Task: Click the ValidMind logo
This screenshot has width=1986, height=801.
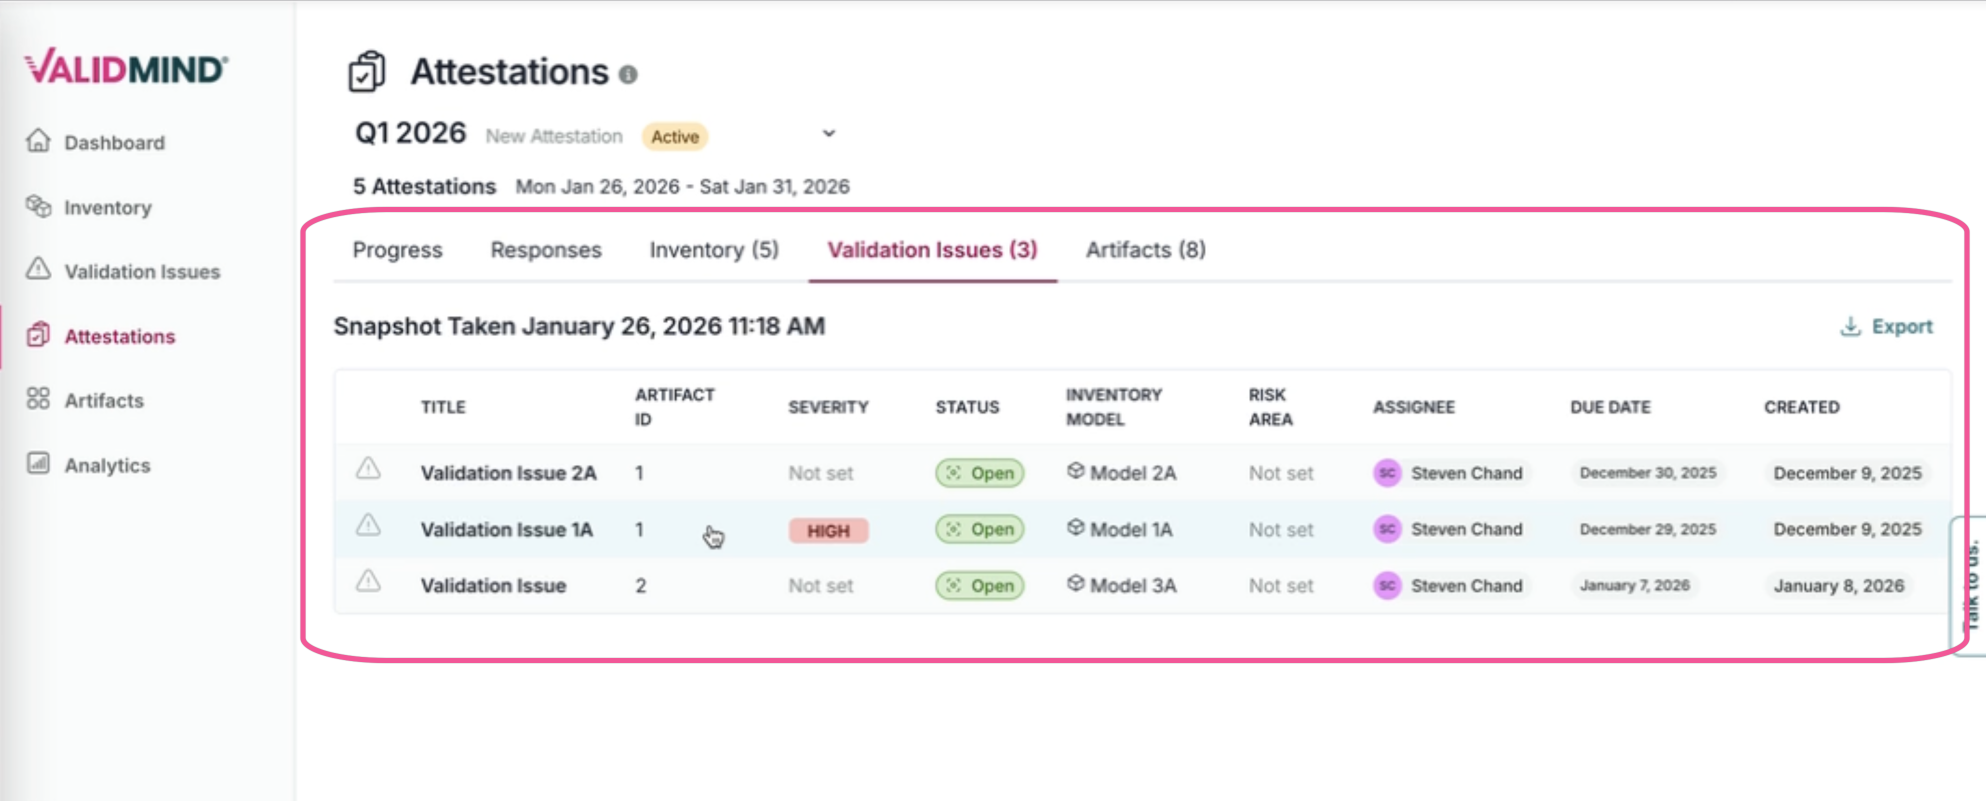Action: 126,68
